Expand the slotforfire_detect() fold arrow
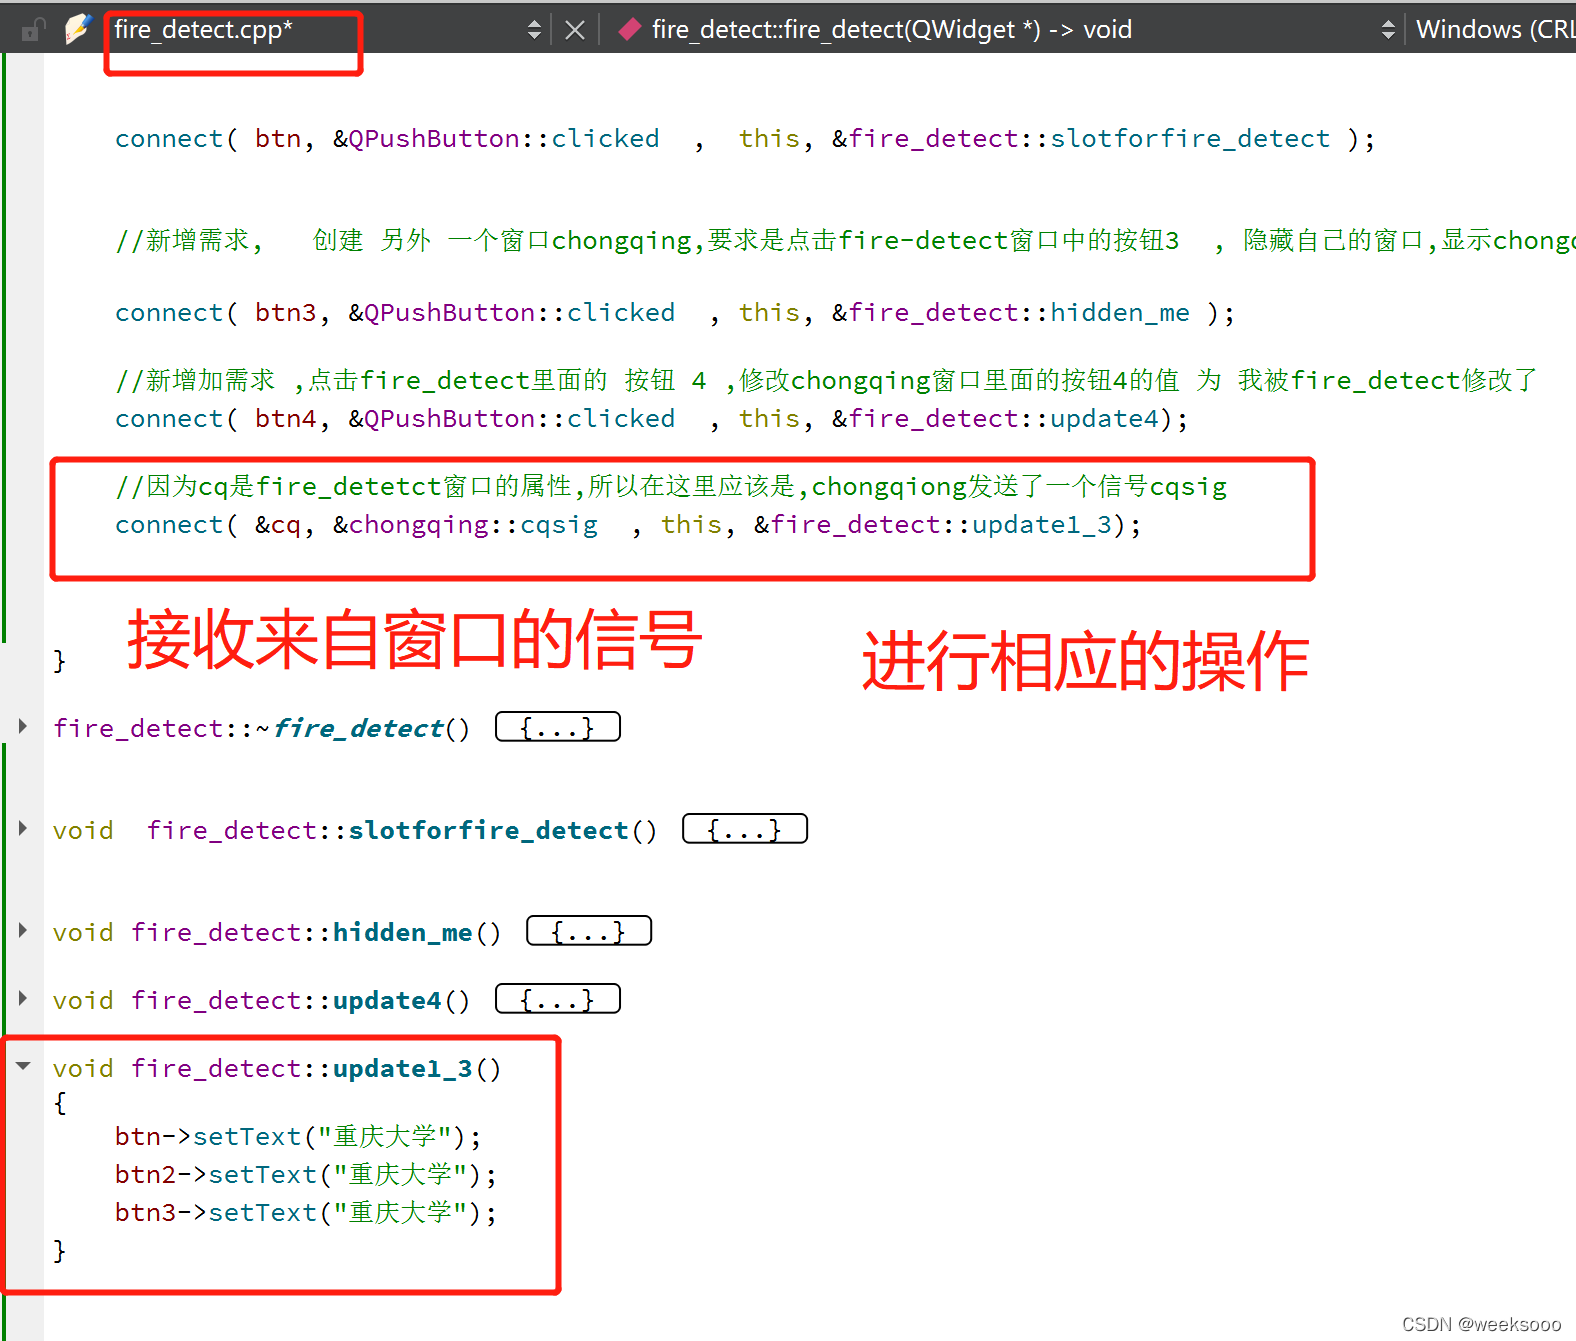 coord(23,828)
